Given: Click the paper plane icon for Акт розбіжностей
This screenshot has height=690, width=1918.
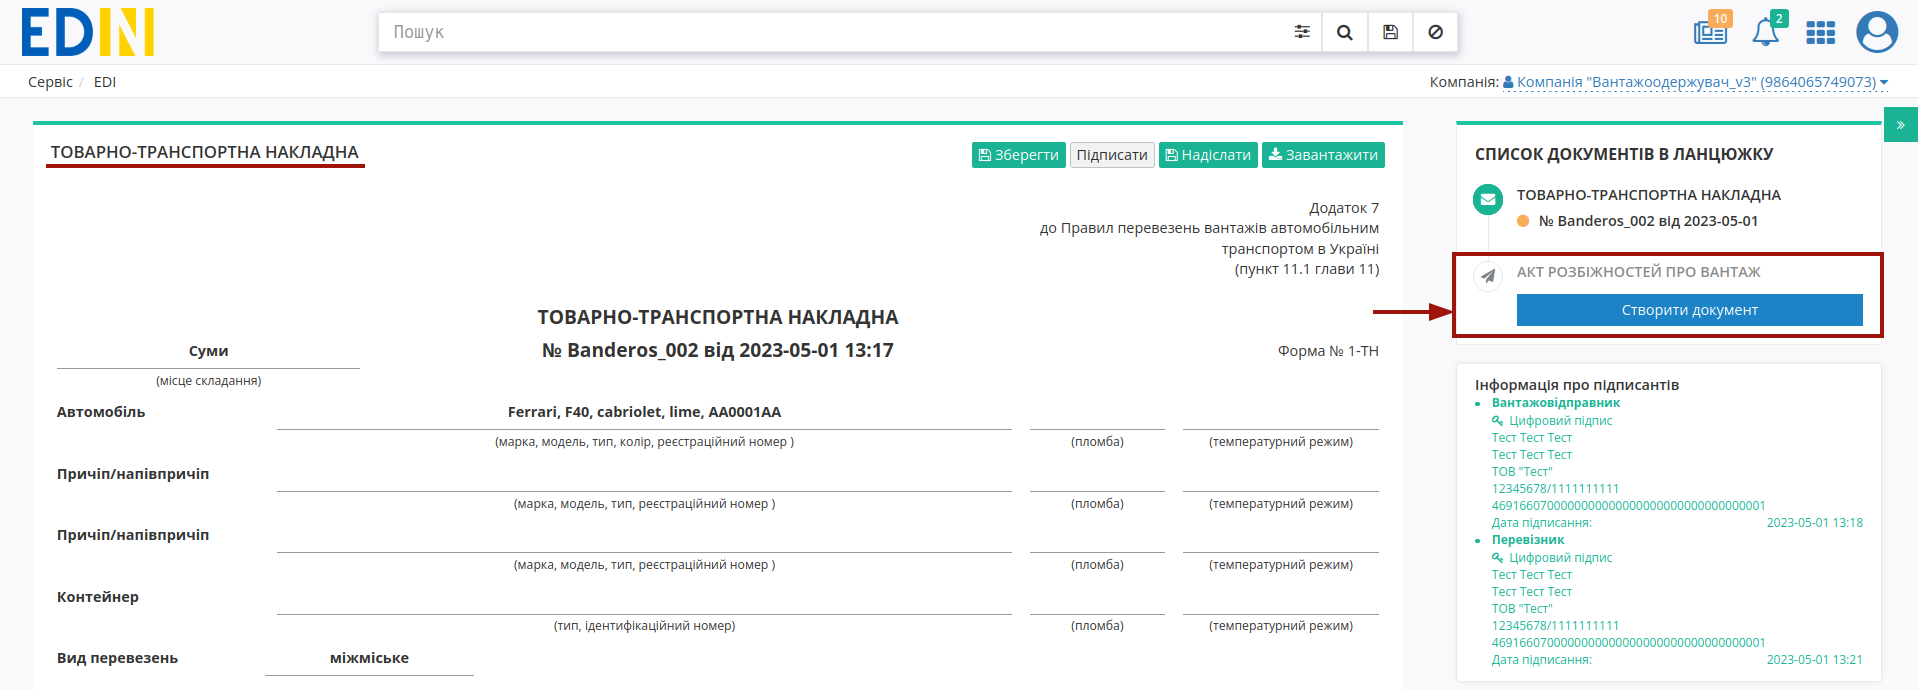Looking at the screenshot, I should pyautogui.click(x=1488, y=276).
